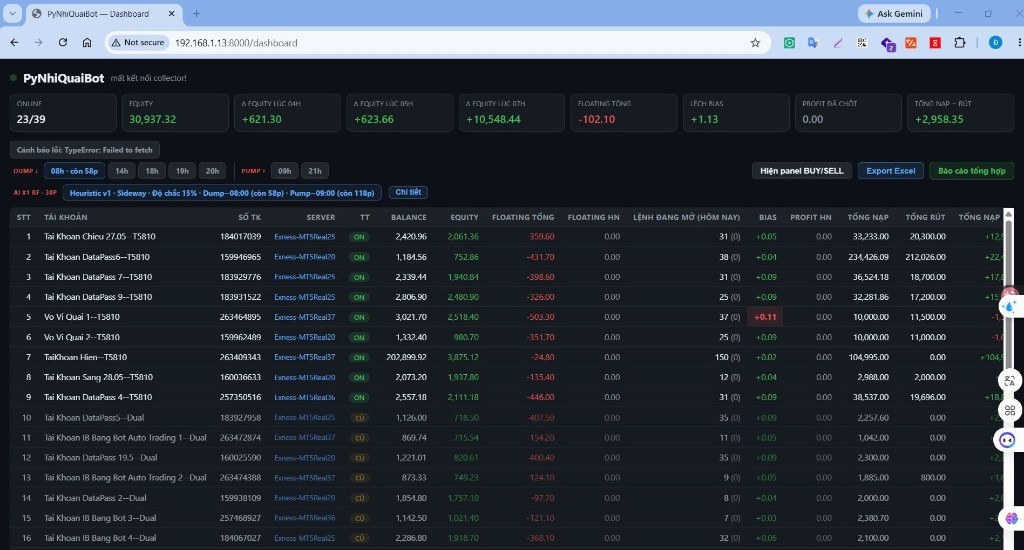
Task: Select the 09h Pump time pill
Action: 285,171
